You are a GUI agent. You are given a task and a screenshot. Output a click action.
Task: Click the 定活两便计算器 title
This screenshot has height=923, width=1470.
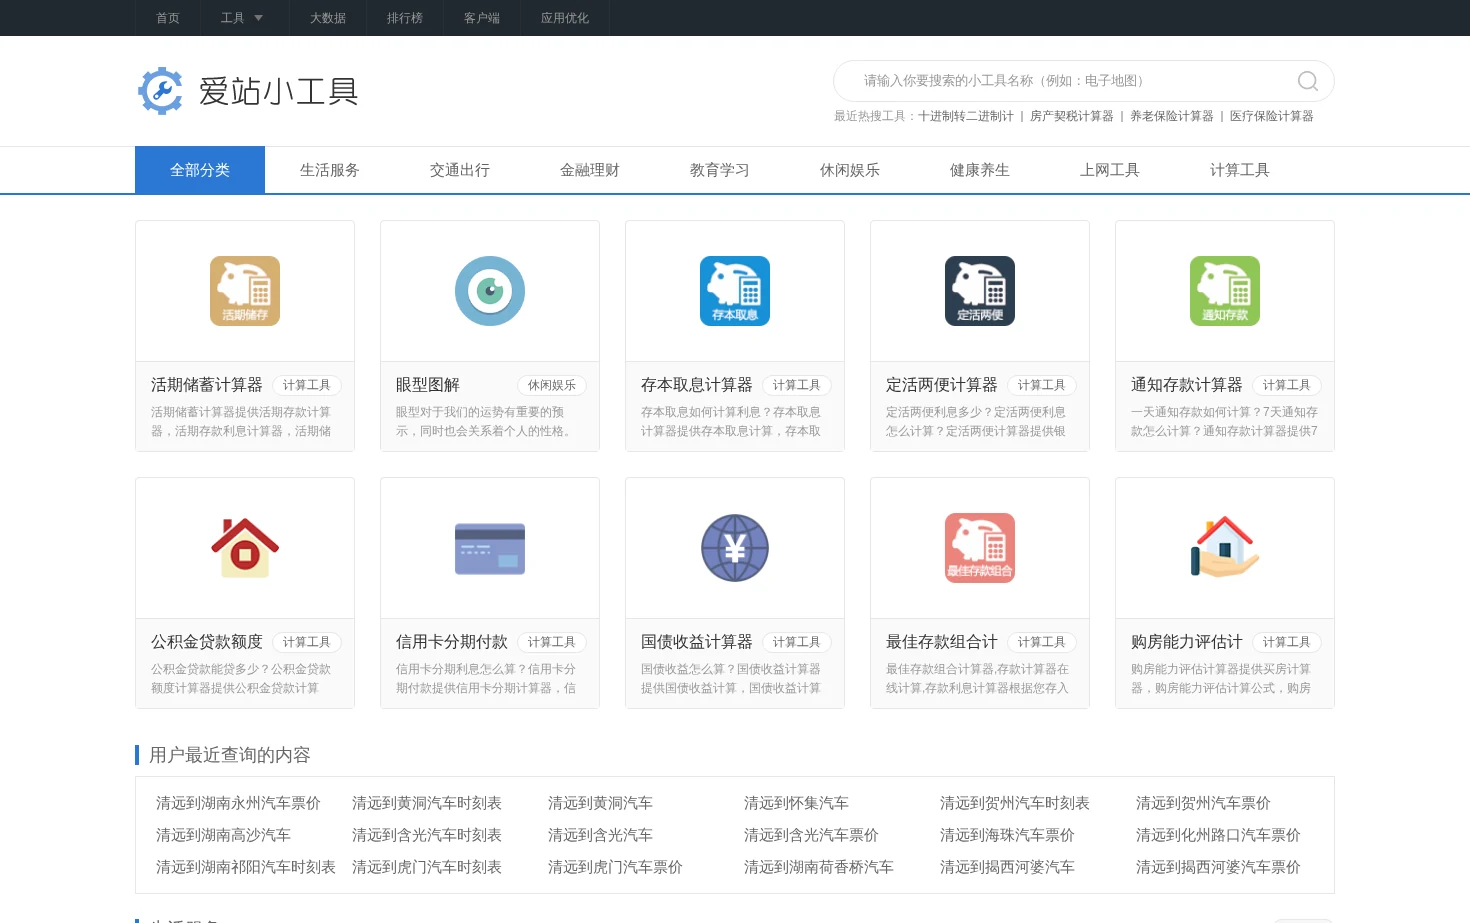[942, 385]
